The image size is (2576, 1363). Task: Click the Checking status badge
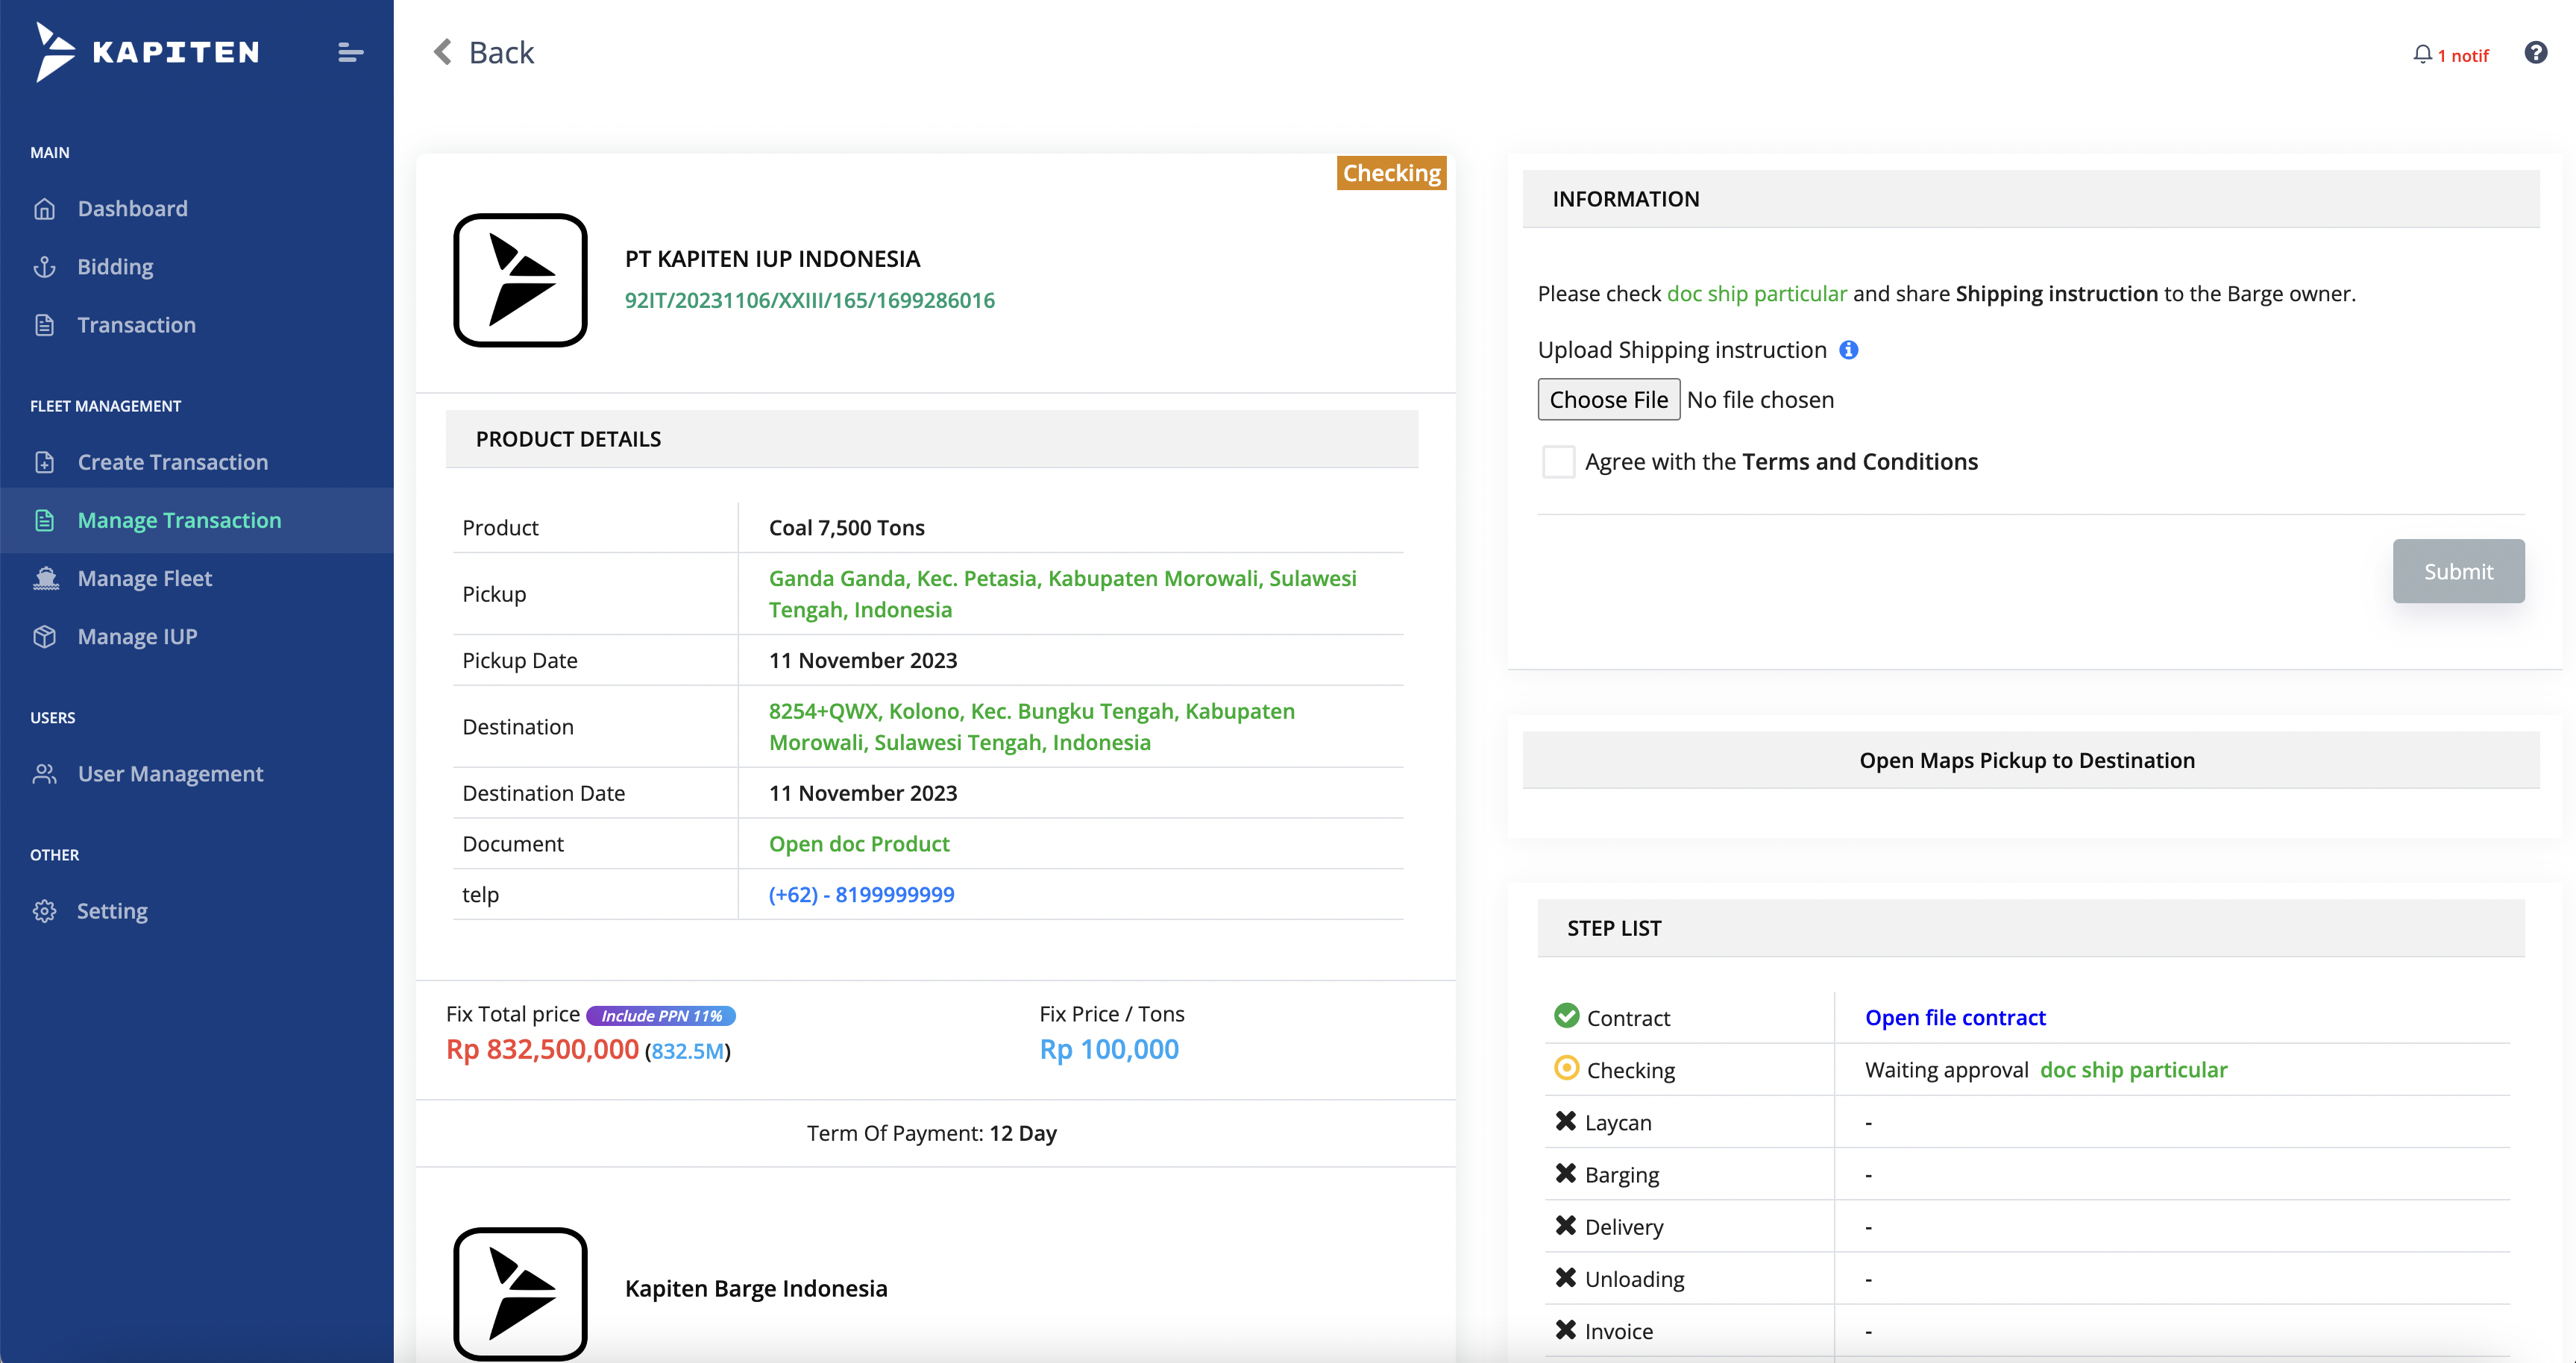[1391, 173]
